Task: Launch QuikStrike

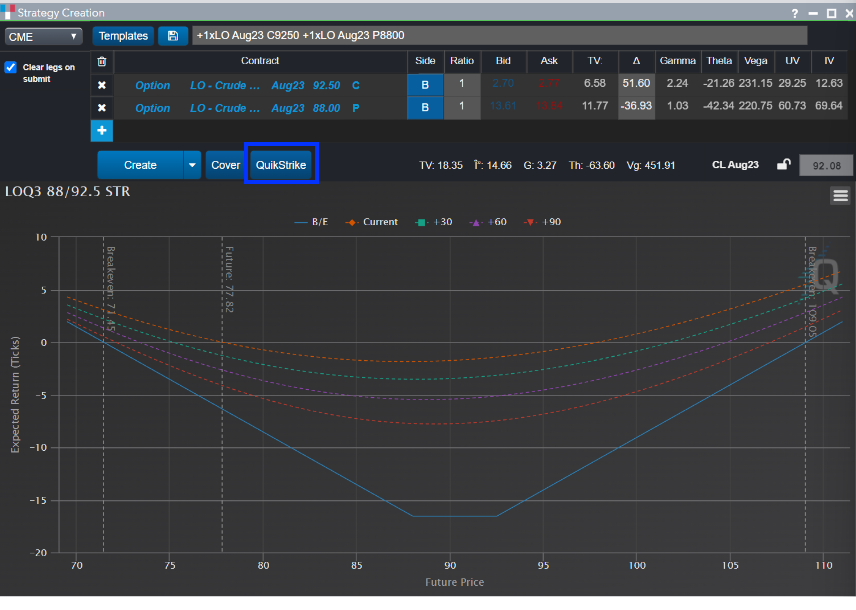Action: pos(281,165)
